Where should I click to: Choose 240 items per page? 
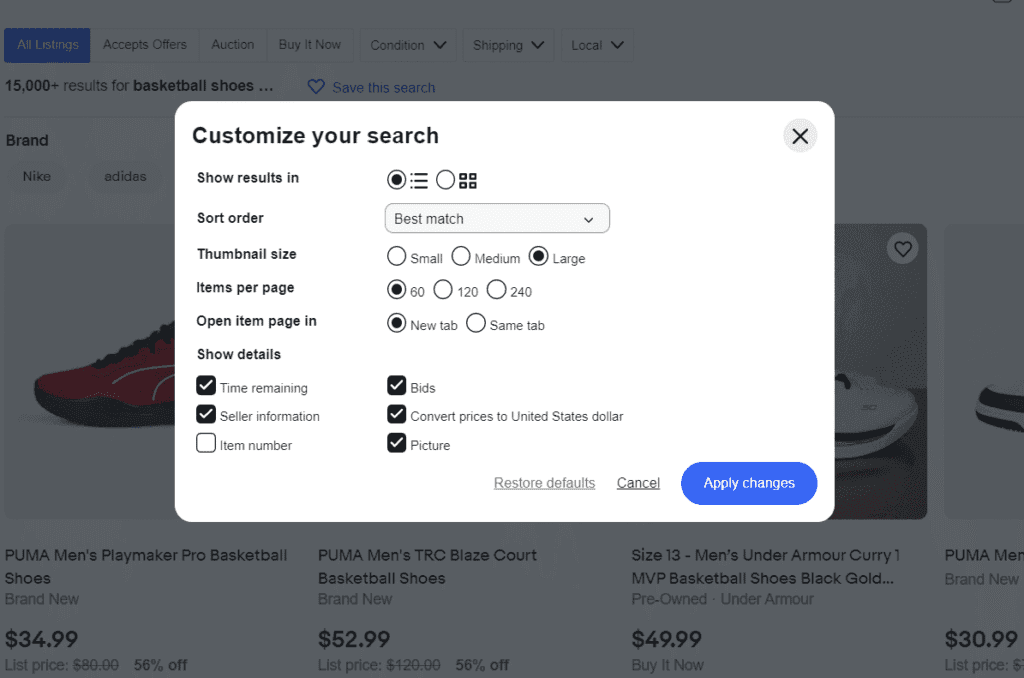(496, 289)
